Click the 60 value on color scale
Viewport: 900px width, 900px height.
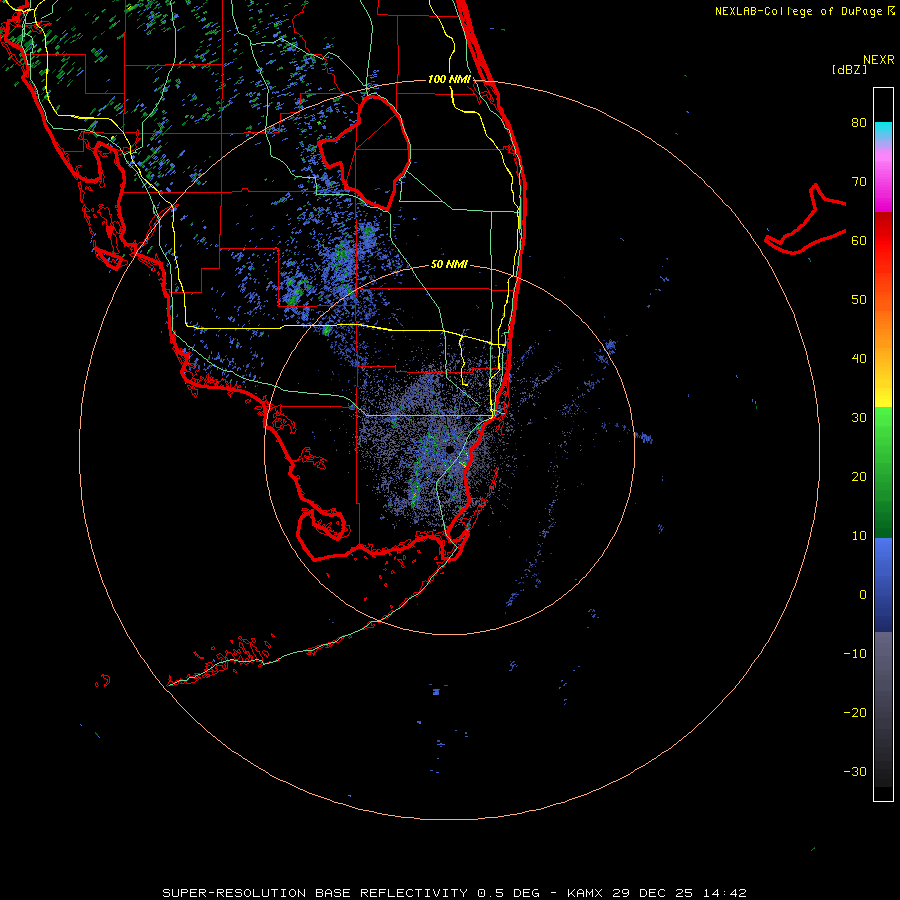(859, 240)
